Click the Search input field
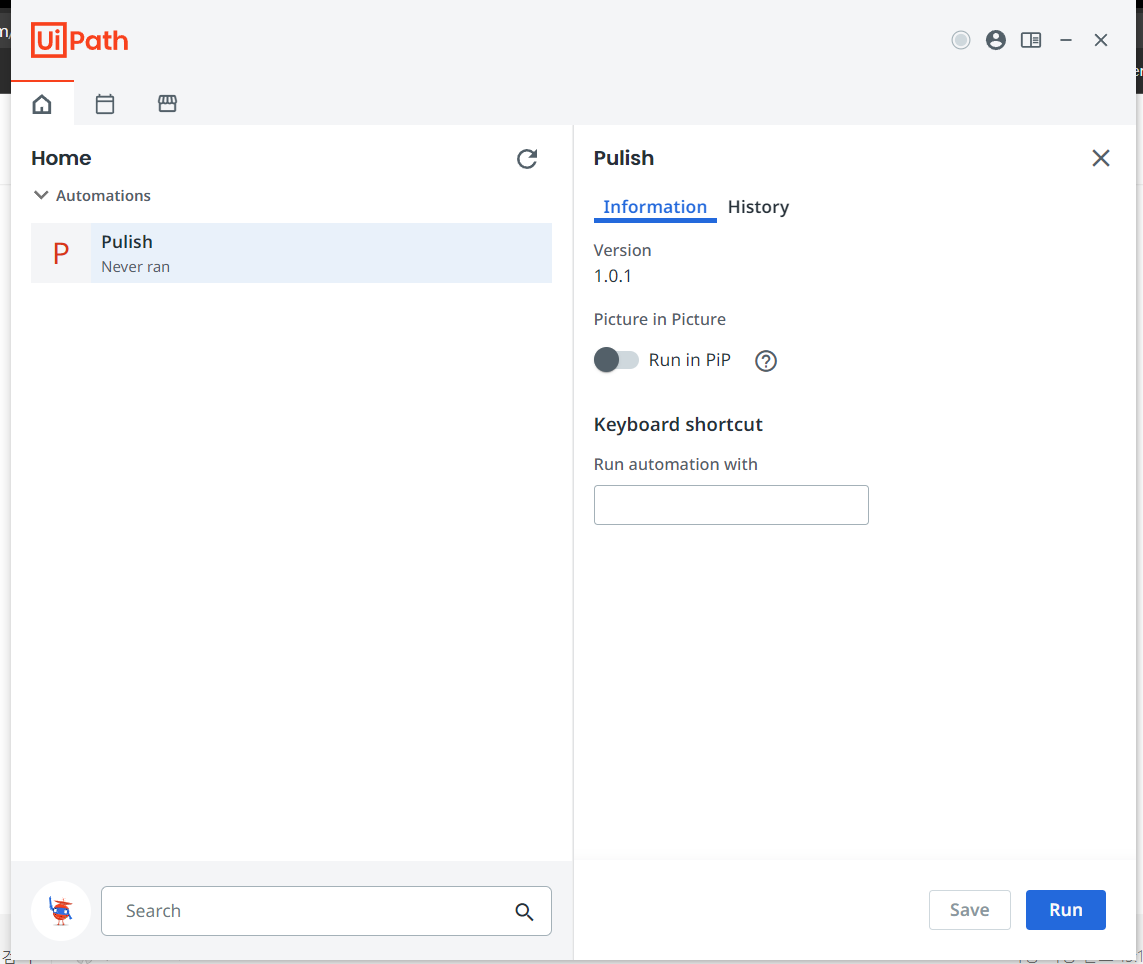This screenshot has width=1143, height=964. [326, 911]
